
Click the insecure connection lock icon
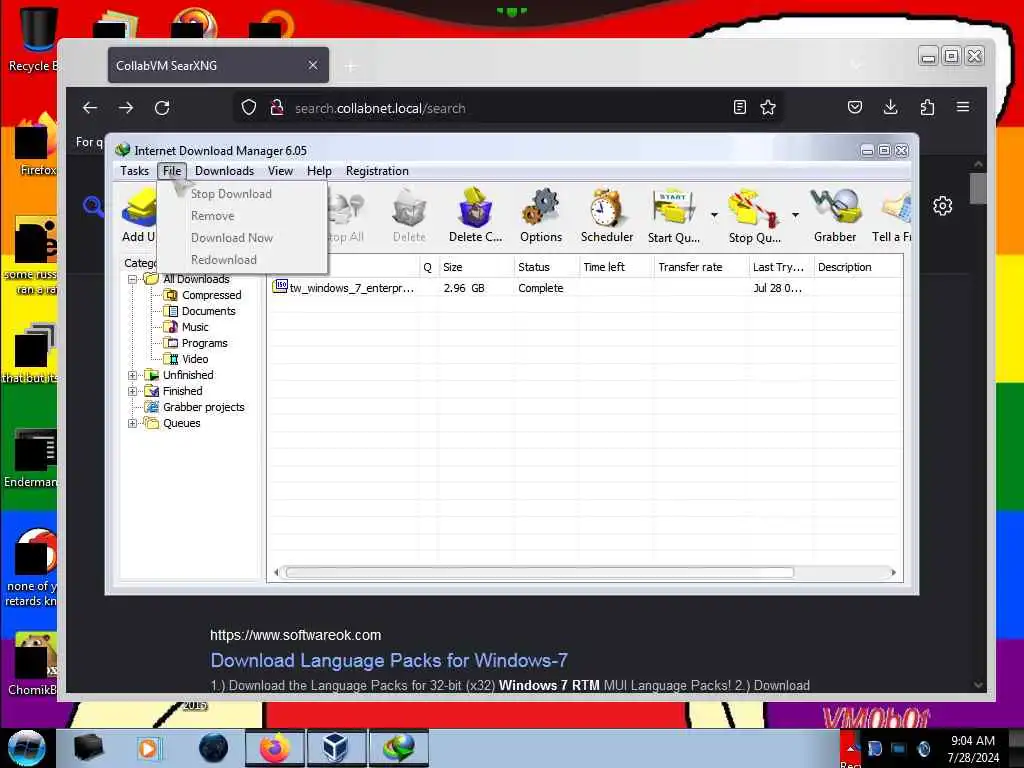click(277, 107)
